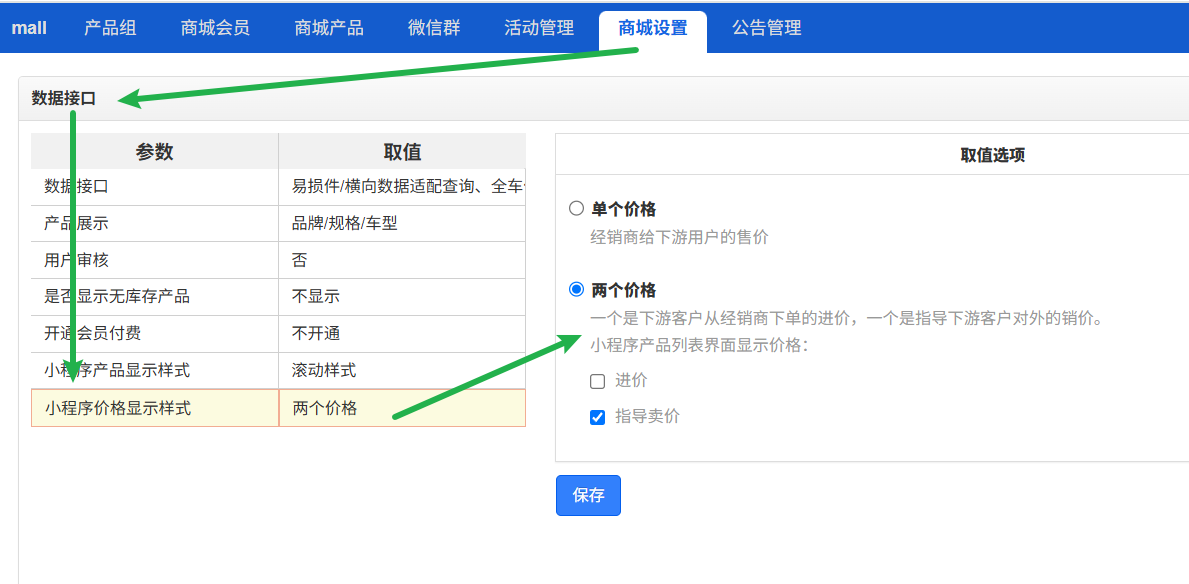Select the 数据接口 parameter row
This screenshot has width=1189, height=584.
pos(155,186)
